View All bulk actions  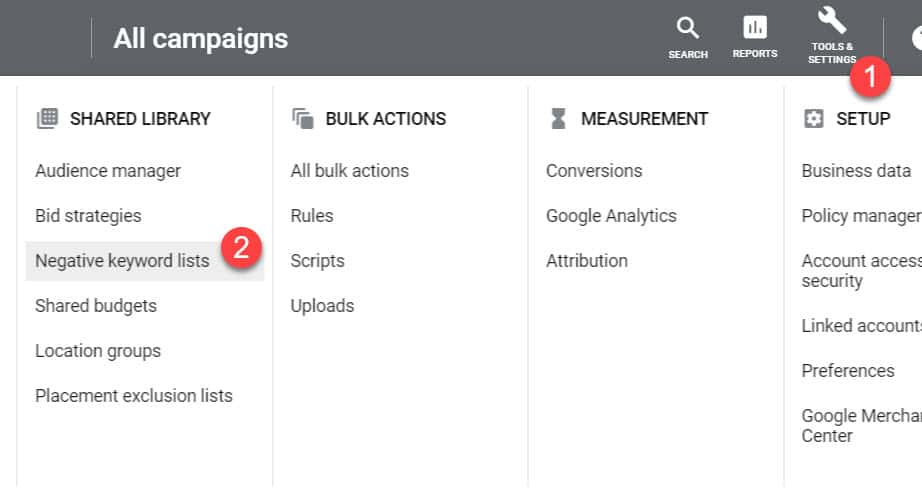click(x=349, y=171)
